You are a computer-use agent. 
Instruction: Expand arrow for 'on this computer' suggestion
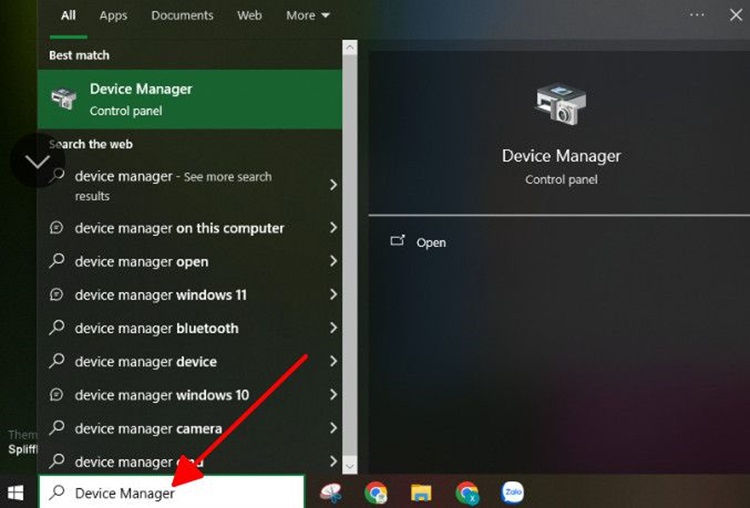click(x=333, y=228)
